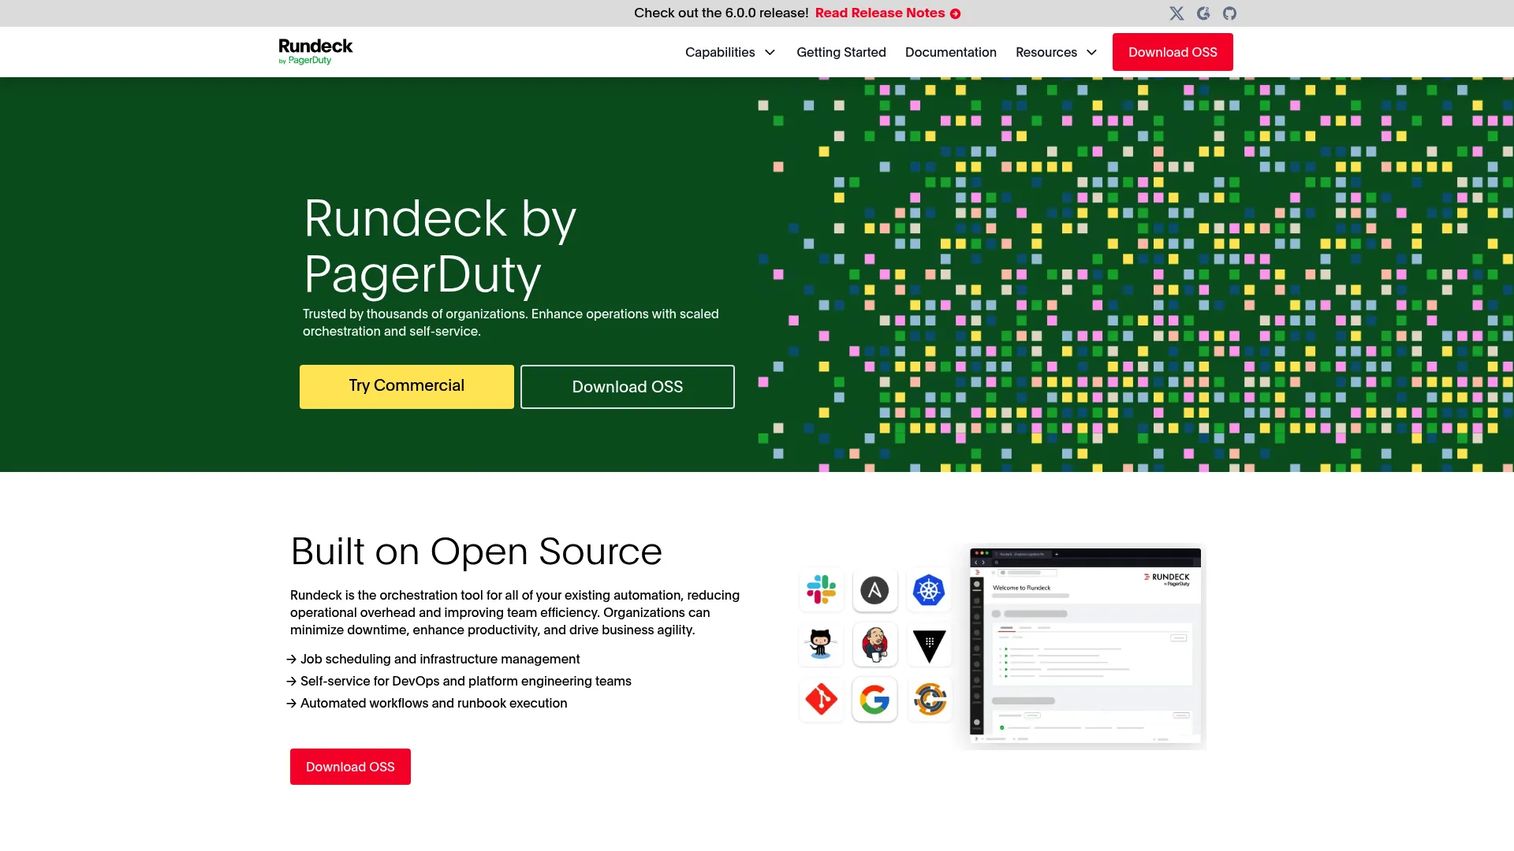
Task: Click the Rundeck welcome screen screenshot thumbnail
Action: (x=1087, y=647)
